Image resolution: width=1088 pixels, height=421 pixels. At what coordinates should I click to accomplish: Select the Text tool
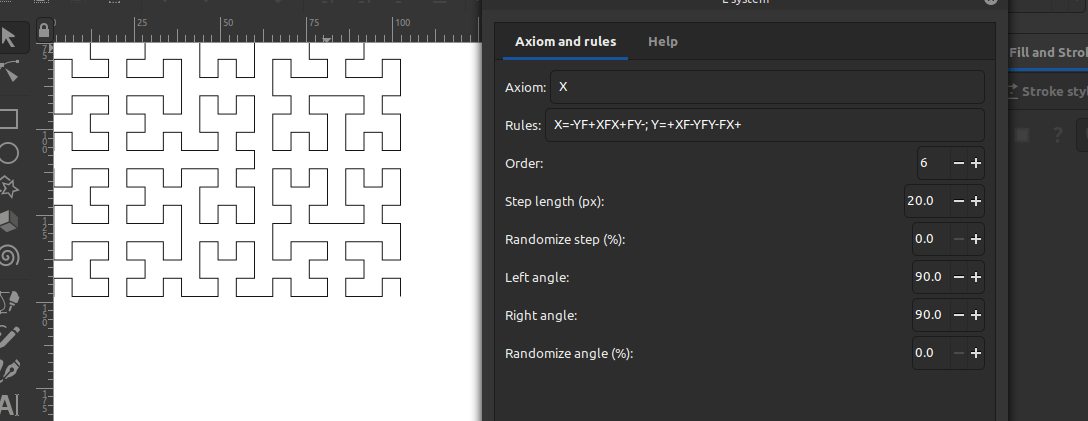8,404
